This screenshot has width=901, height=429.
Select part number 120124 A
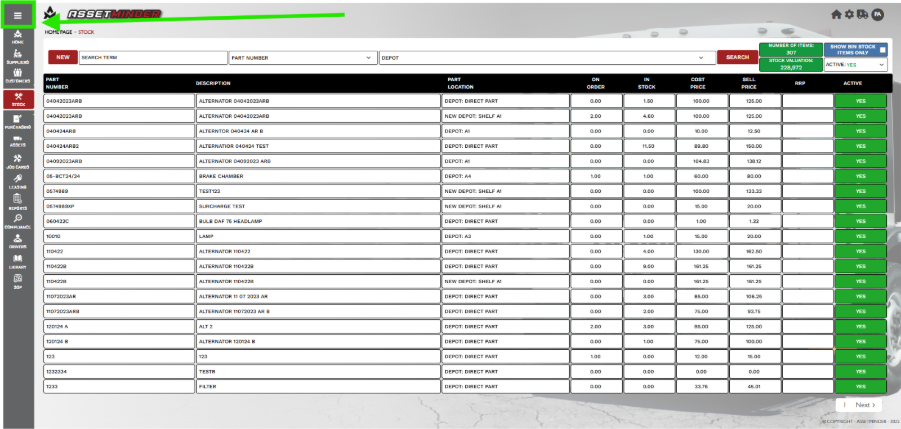coord(119,326)
